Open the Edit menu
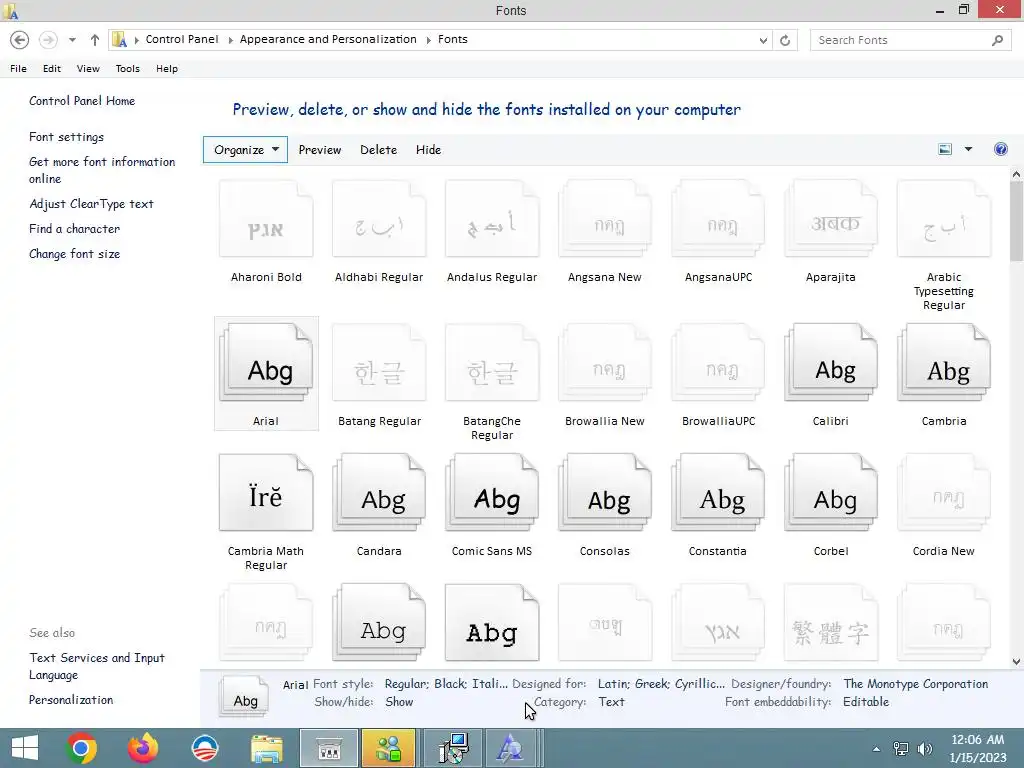Screen dimensions: 1024x768 point(52,69)
